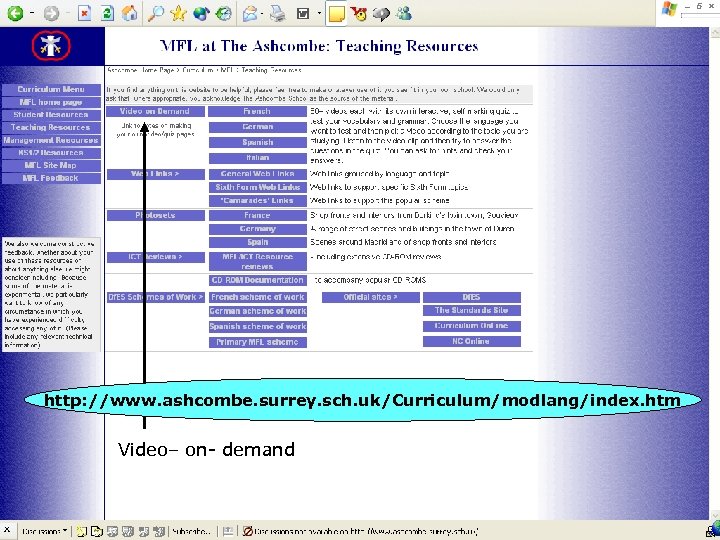Close the Discussions bar with the X
Screen dimensions: 720x540
point(6,530)
